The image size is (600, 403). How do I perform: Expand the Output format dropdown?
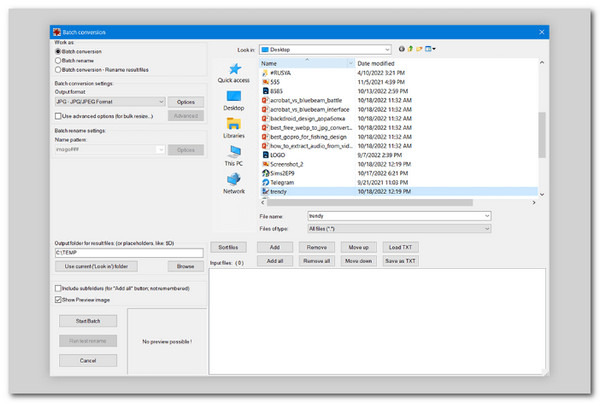click(x=160, y=102)
